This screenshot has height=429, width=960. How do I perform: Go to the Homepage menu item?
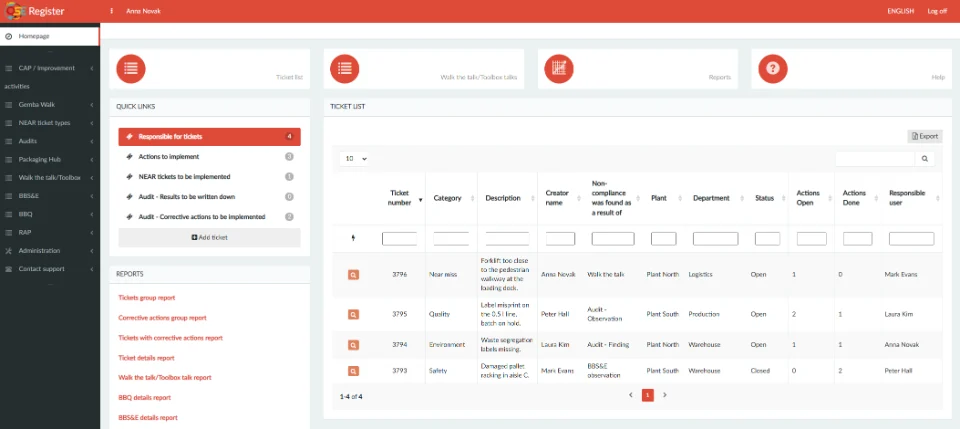point(50,36)
